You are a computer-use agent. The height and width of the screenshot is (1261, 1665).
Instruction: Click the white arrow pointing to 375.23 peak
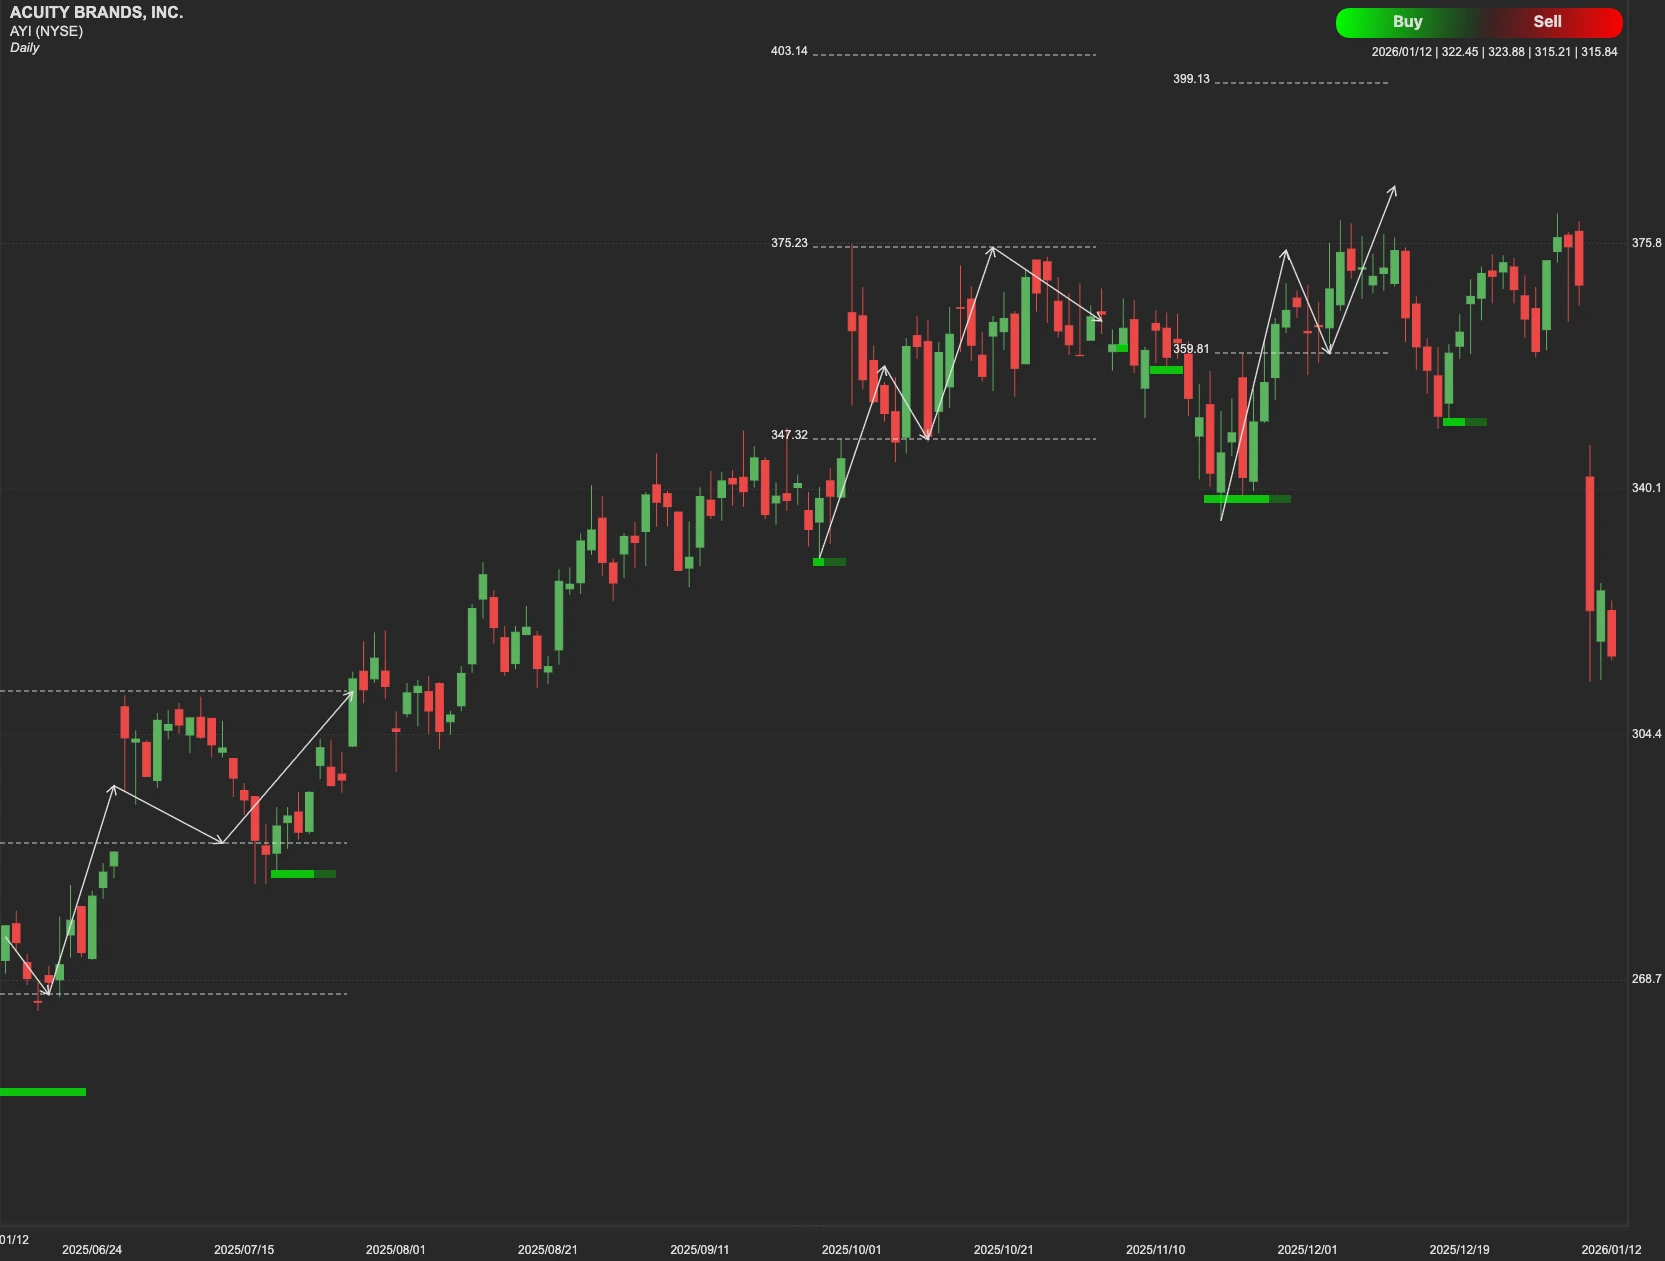click(990, 250)
